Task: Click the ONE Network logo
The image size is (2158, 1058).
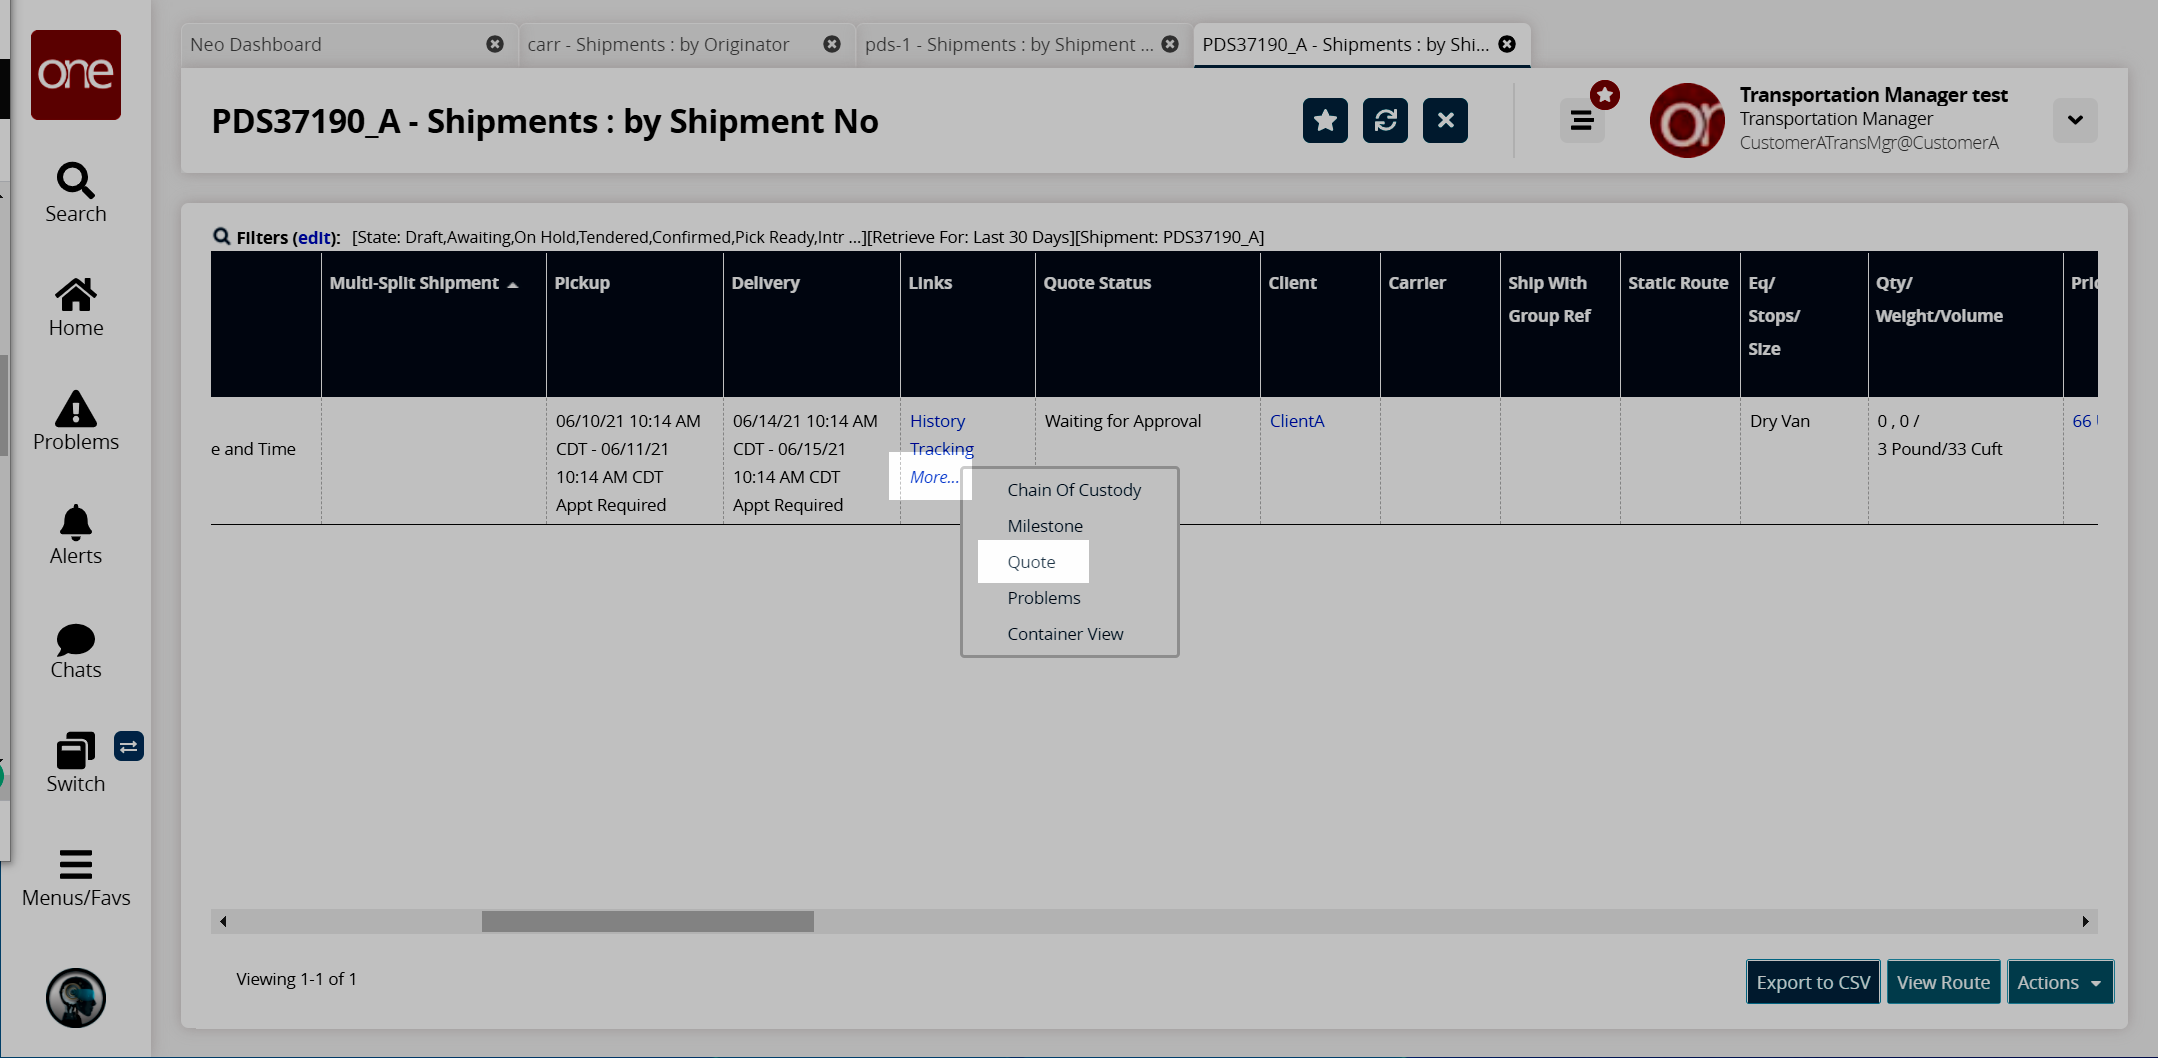Action: [x=76, y=75]
